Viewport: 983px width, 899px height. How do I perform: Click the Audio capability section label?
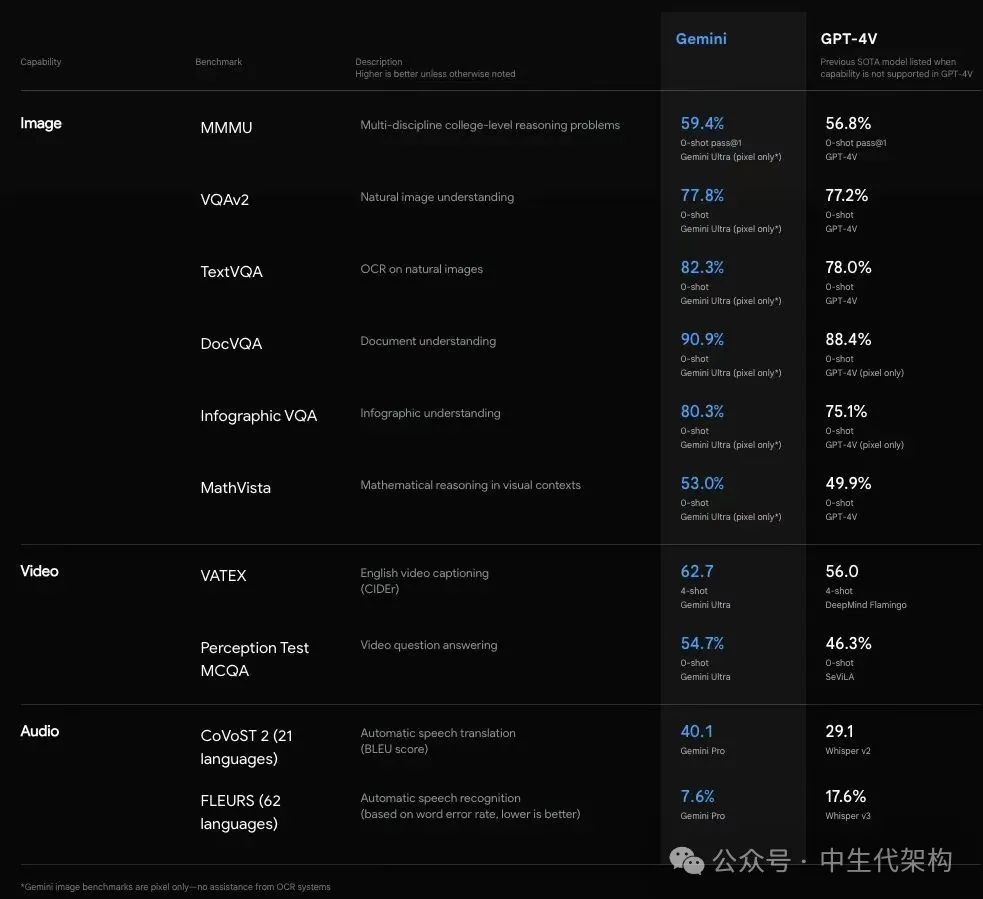coord(39,731)
